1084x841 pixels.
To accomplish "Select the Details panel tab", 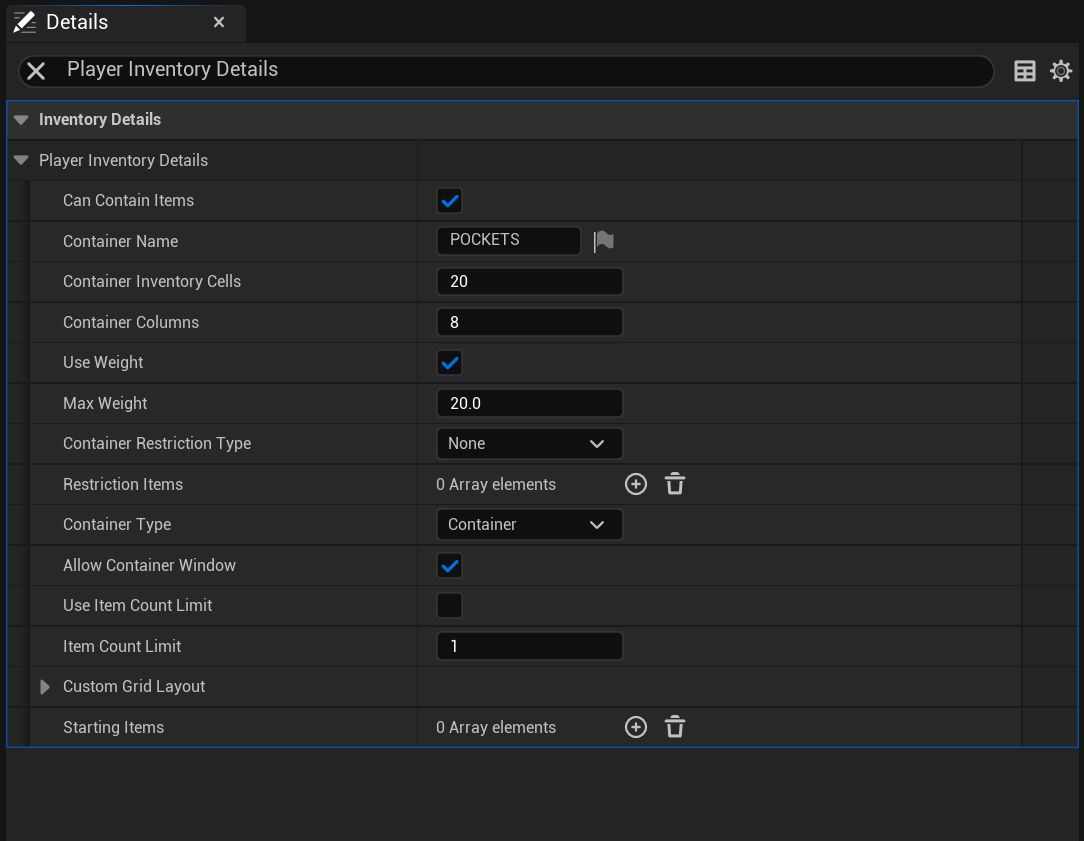I will point(78,22).
